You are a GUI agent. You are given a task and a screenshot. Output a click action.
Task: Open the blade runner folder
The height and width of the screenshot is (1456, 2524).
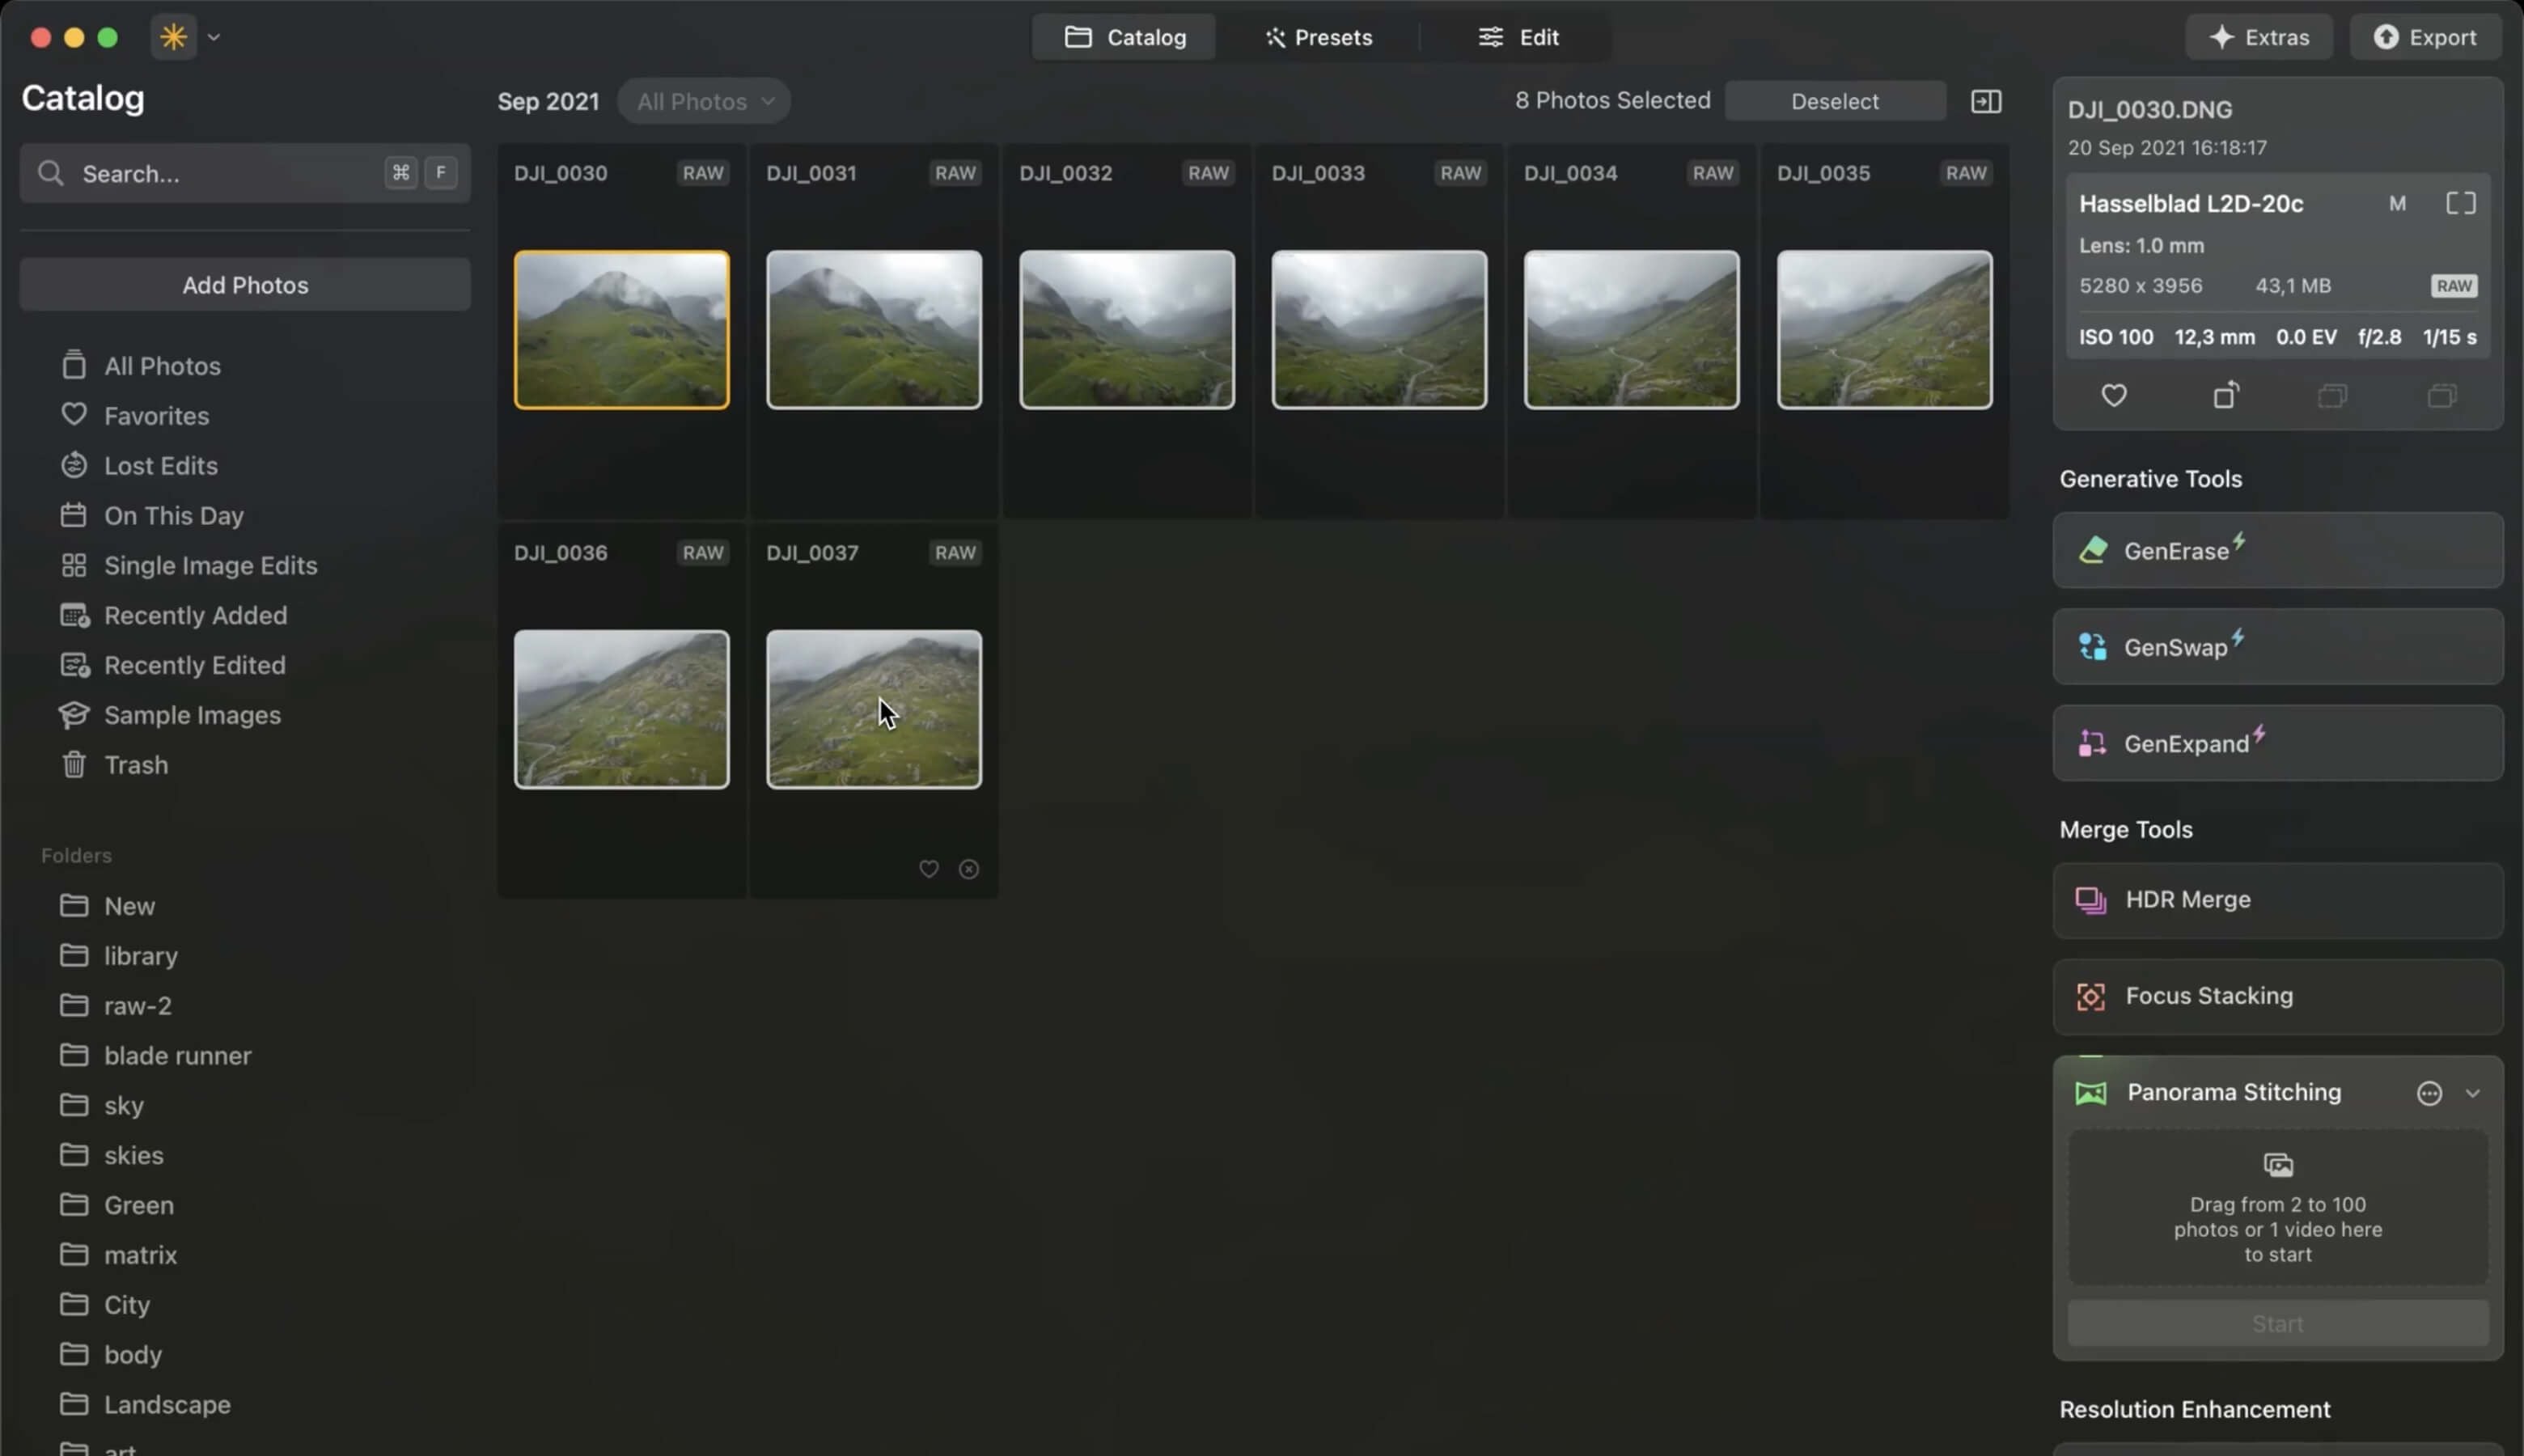pyautogui.click(x=177, y=1056)
